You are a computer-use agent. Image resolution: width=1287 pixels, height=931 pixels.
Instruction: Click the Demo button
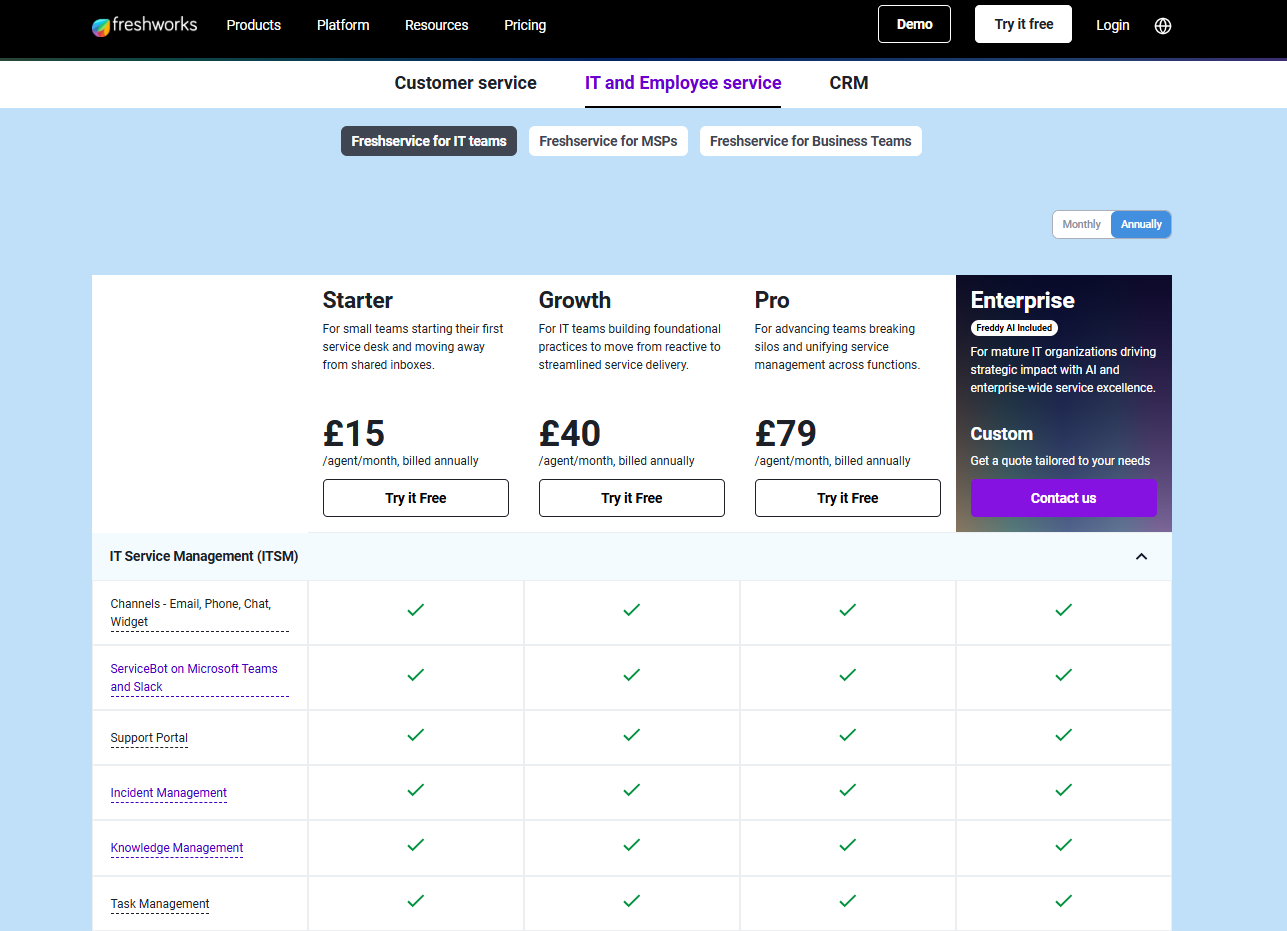tap(914, 24)
